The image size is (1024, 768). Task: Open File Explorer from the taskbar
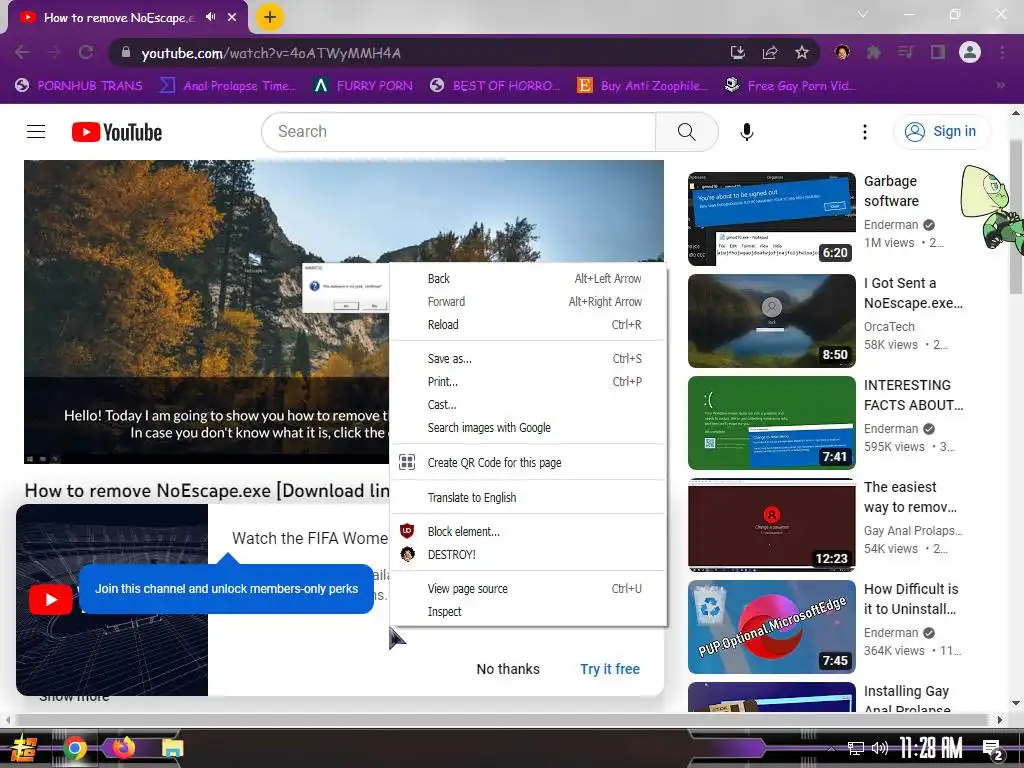point(172,748)
